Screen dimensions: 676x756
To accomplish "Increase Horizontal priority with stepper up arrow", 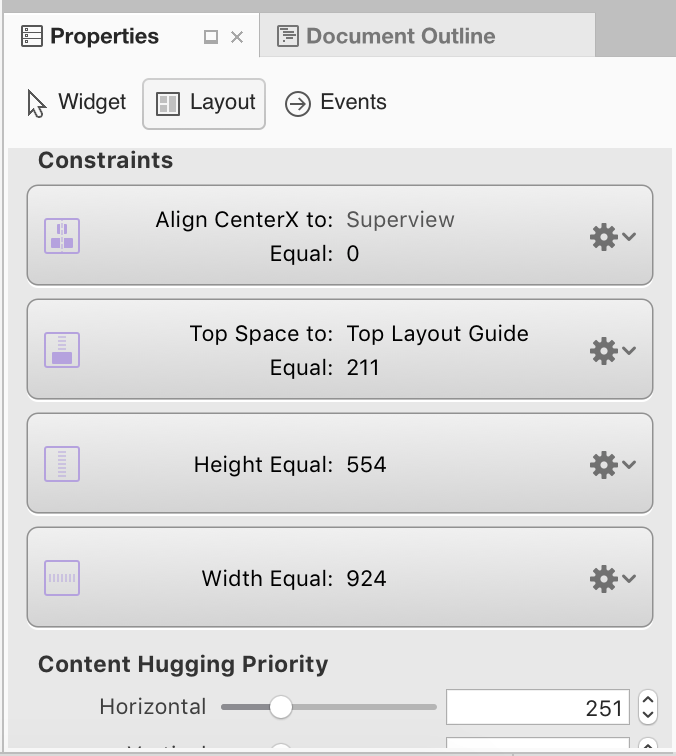I will coord(648,700).
